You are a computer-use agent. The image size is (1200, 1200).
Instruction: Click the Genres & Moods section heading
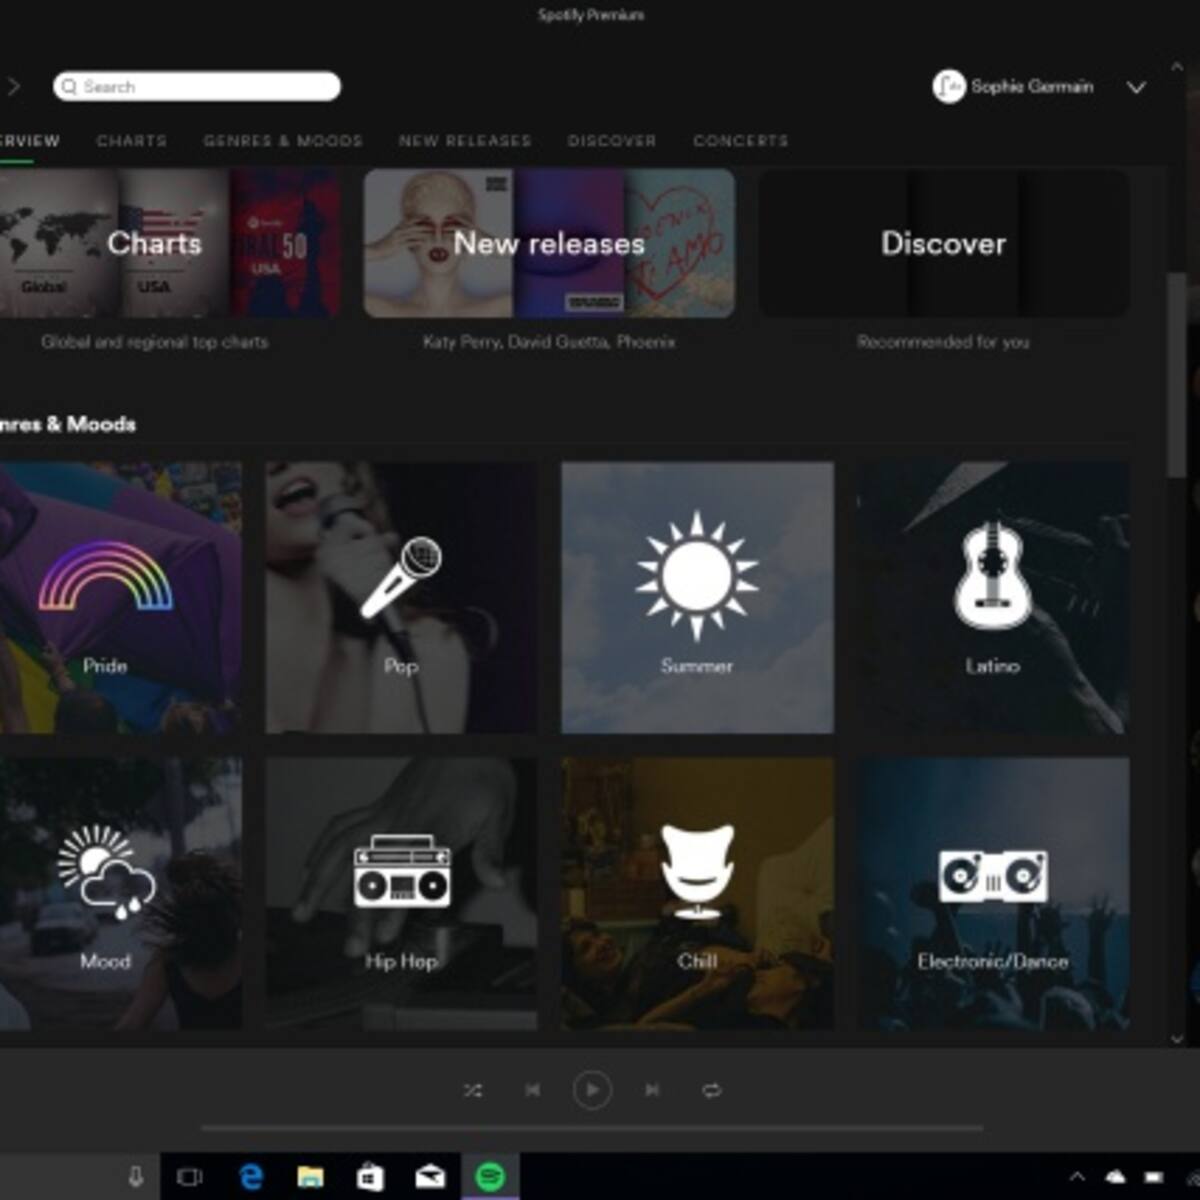point(67,424)
